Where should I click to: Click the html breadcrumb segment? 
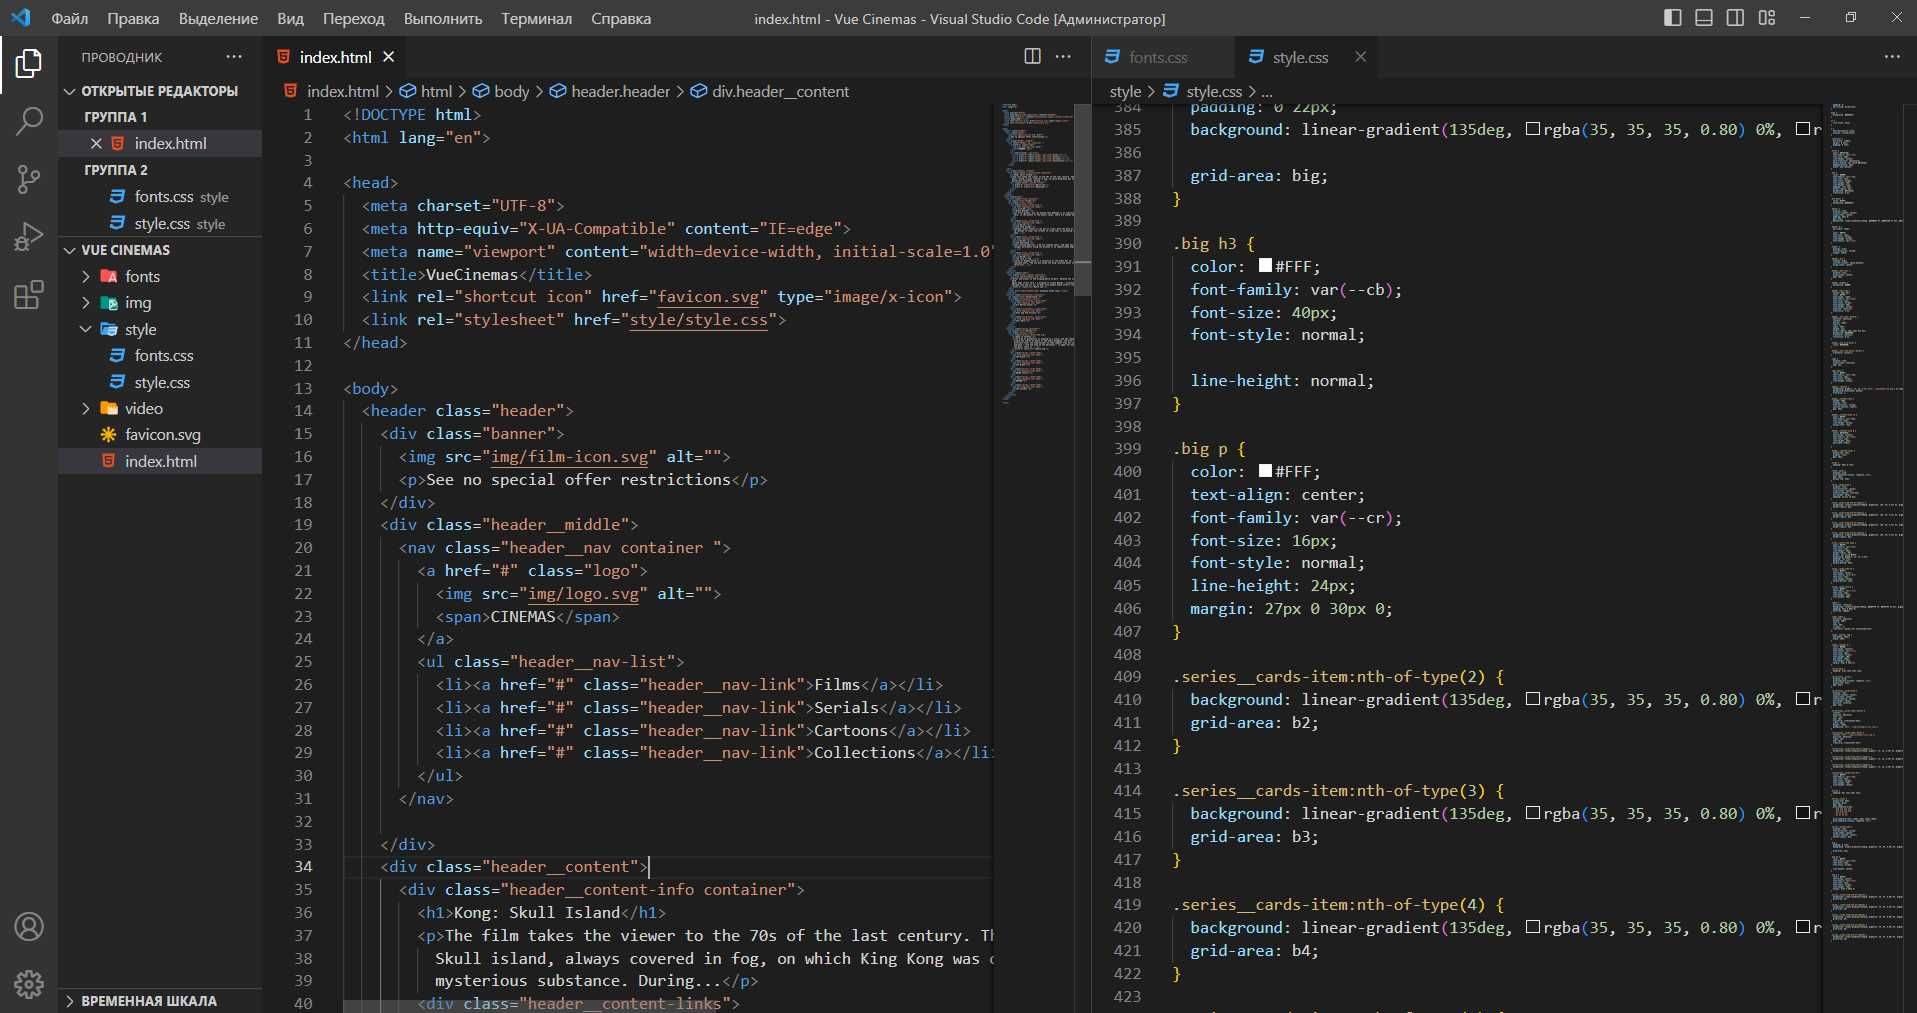tap(436, 91)
